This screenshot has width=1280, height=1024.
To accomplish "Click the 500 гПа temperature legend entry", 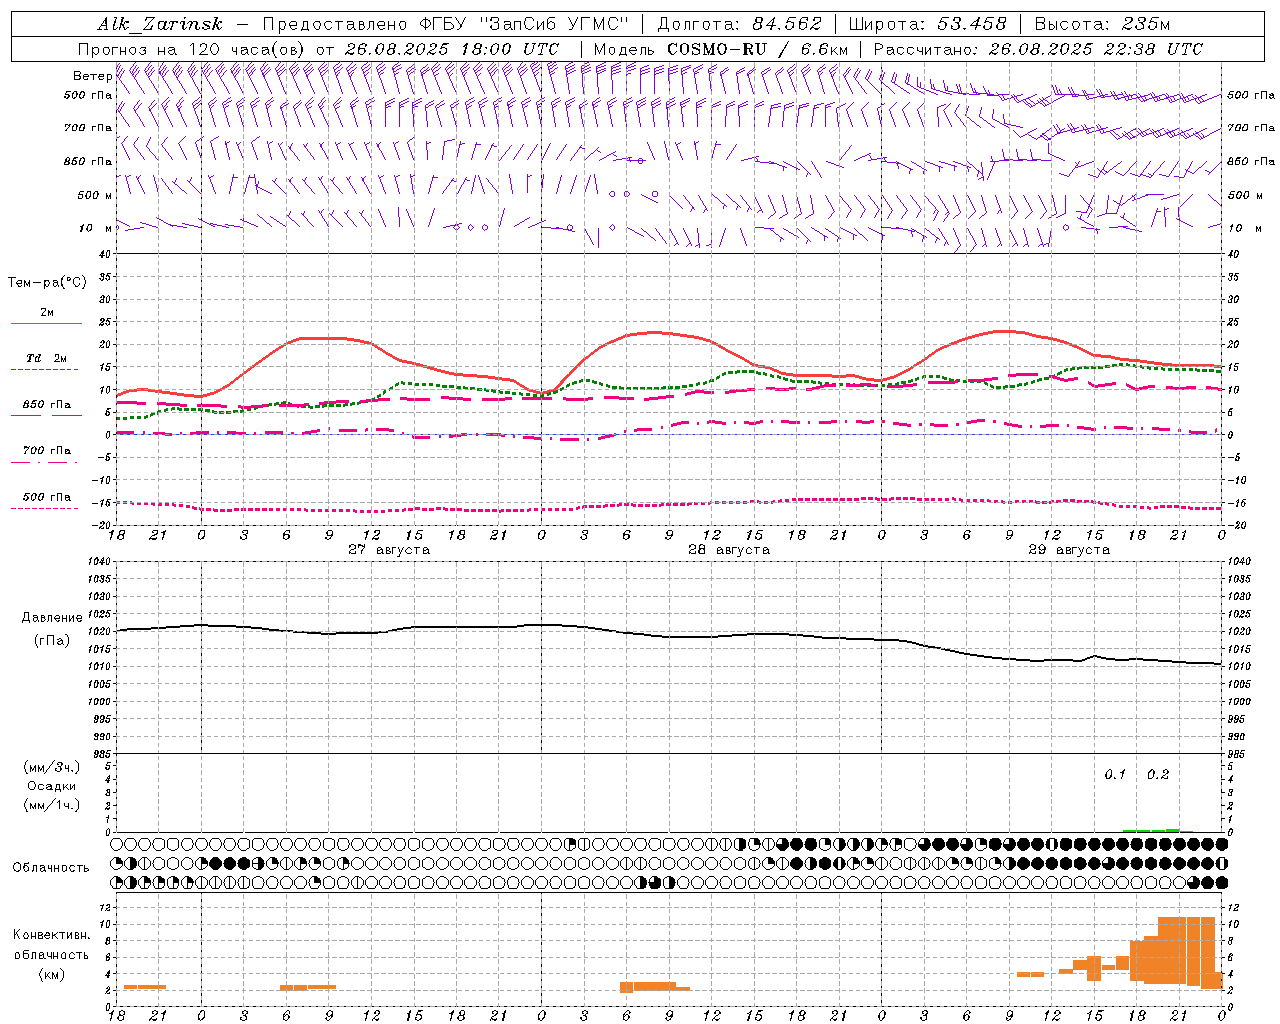I will pos(46,497).
